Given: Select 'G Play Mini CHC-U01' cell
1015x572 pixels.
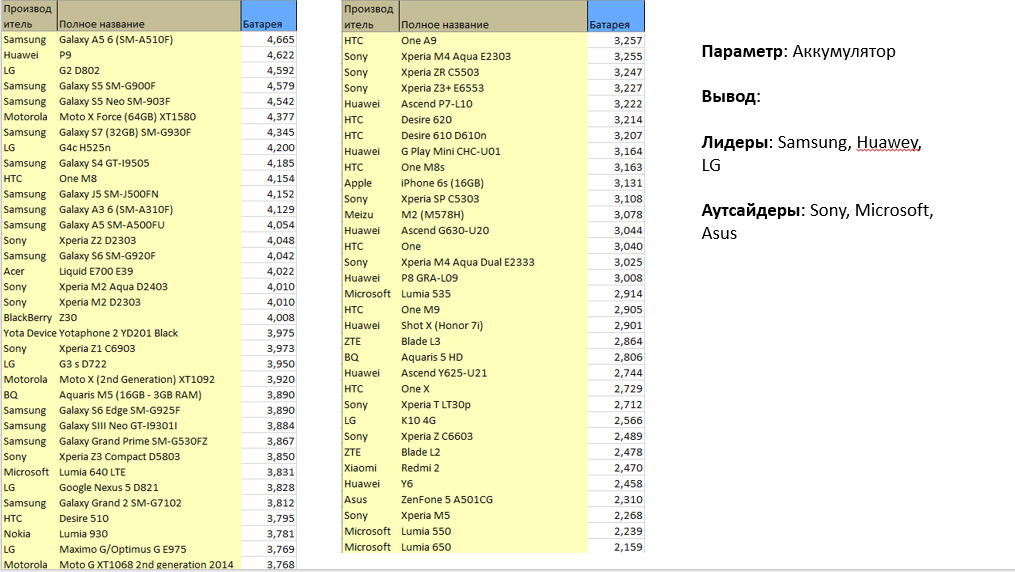Looking at the screenshot, I should pyautogui.click(x=493, y=151).
